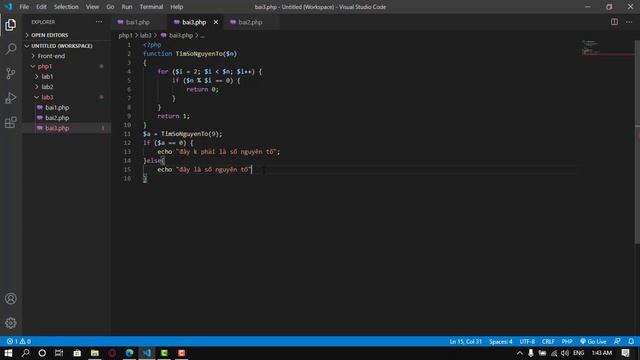The width and height of the screenshot is (640, 360).
Task: Change UTF-8 file encoding
Action: tap(527, 341)
